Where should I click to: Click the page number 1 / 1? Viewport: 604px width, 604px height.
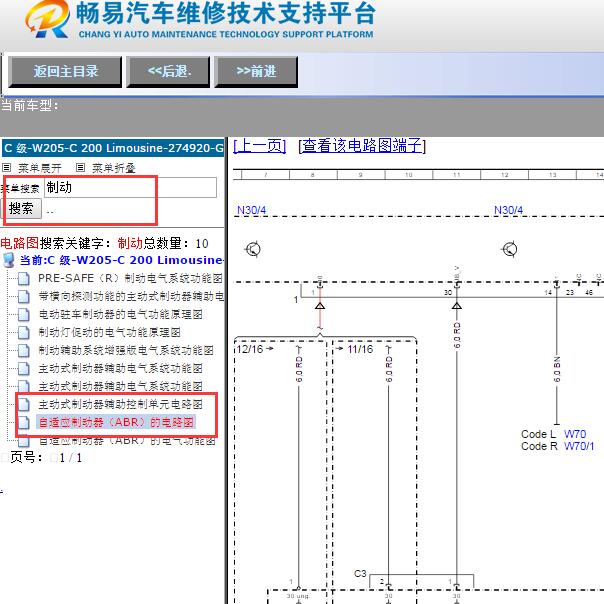pos(71,458)
